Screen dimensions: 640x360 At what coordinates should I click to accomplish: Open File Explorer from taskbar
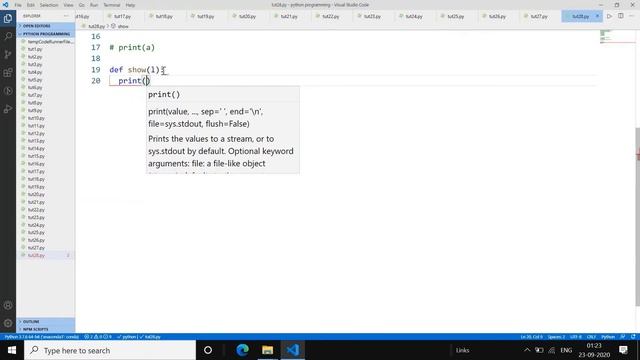point(267,350)
